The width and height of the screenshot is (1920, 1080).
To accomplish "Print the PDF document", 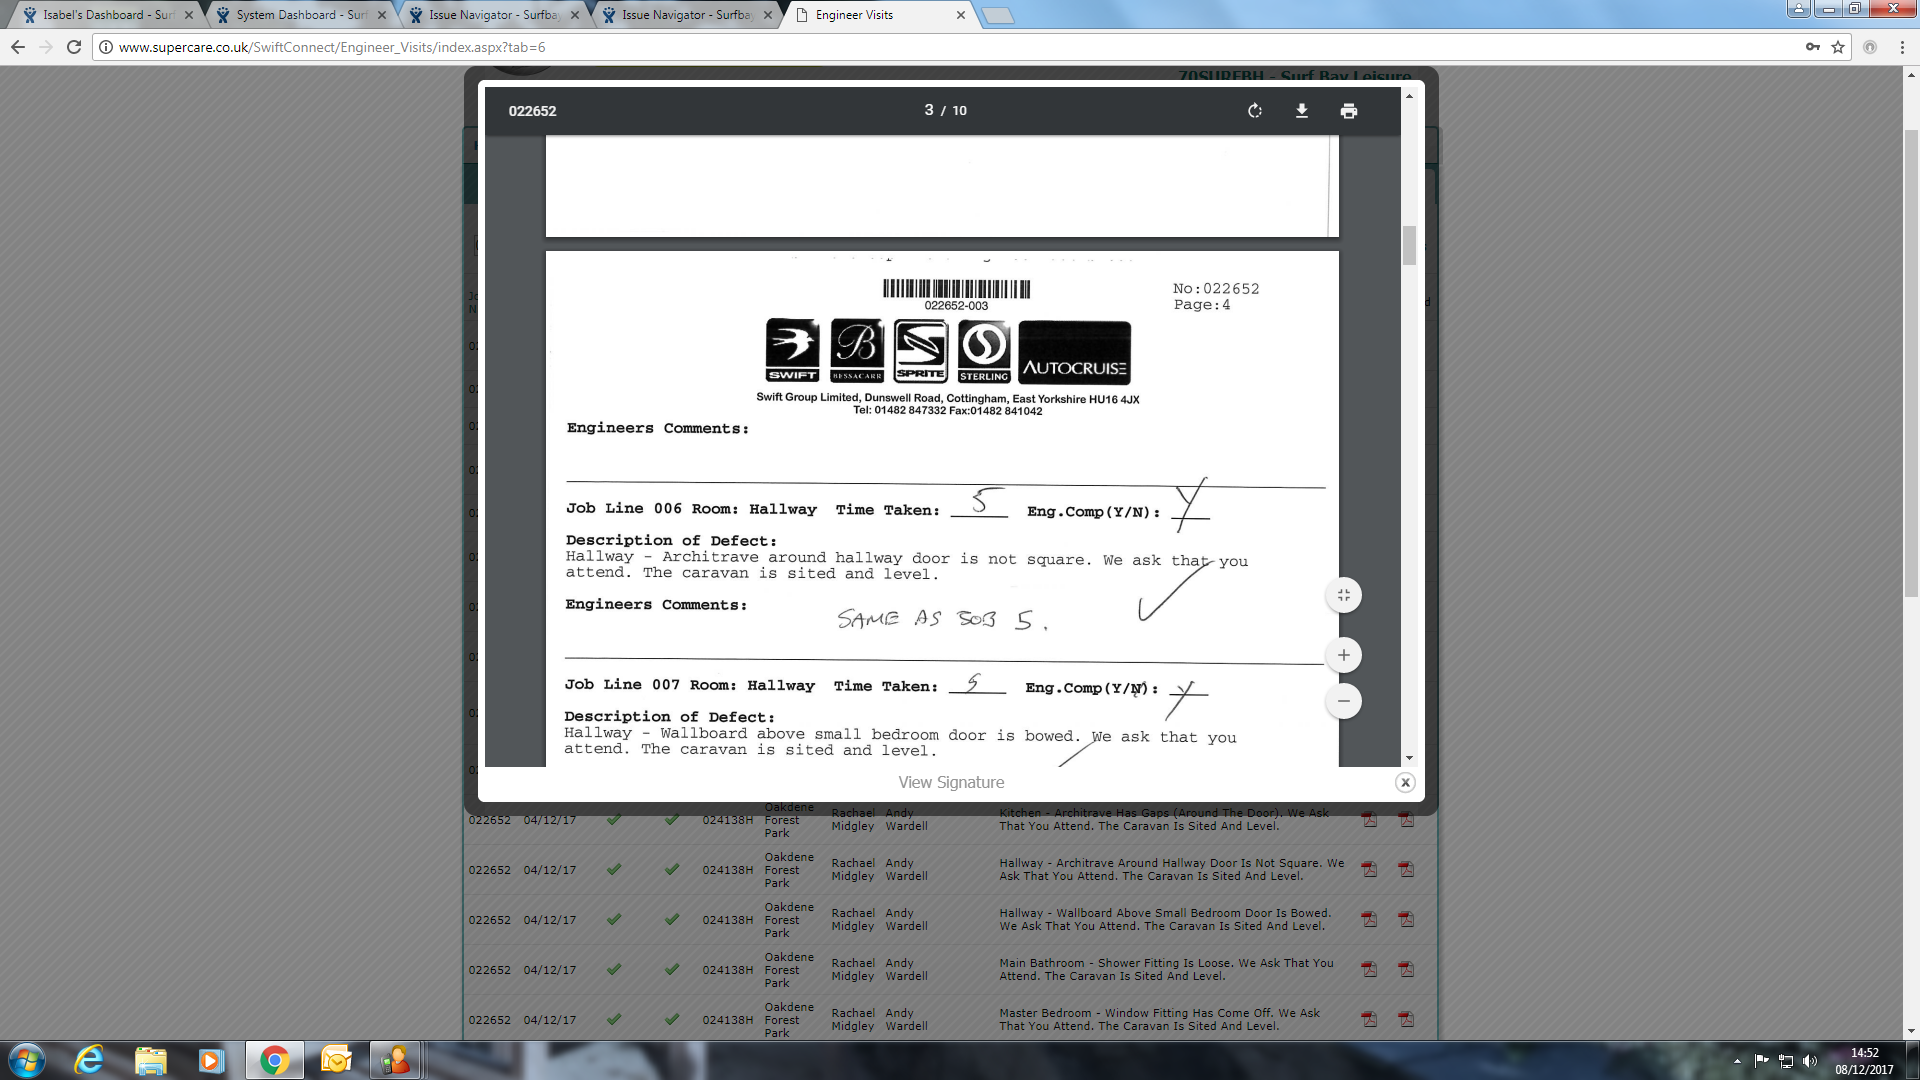I will (x=1348, y=111).
